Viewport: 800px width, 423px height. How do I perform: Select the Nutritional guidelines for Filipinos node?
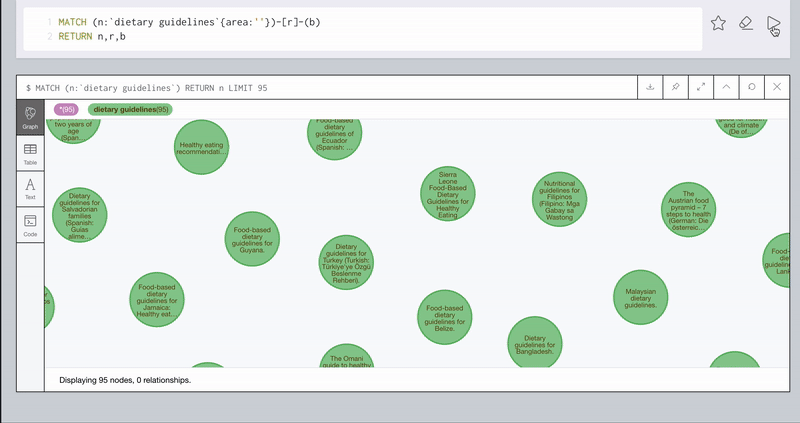pyautogui.click(x=560, y=200)
